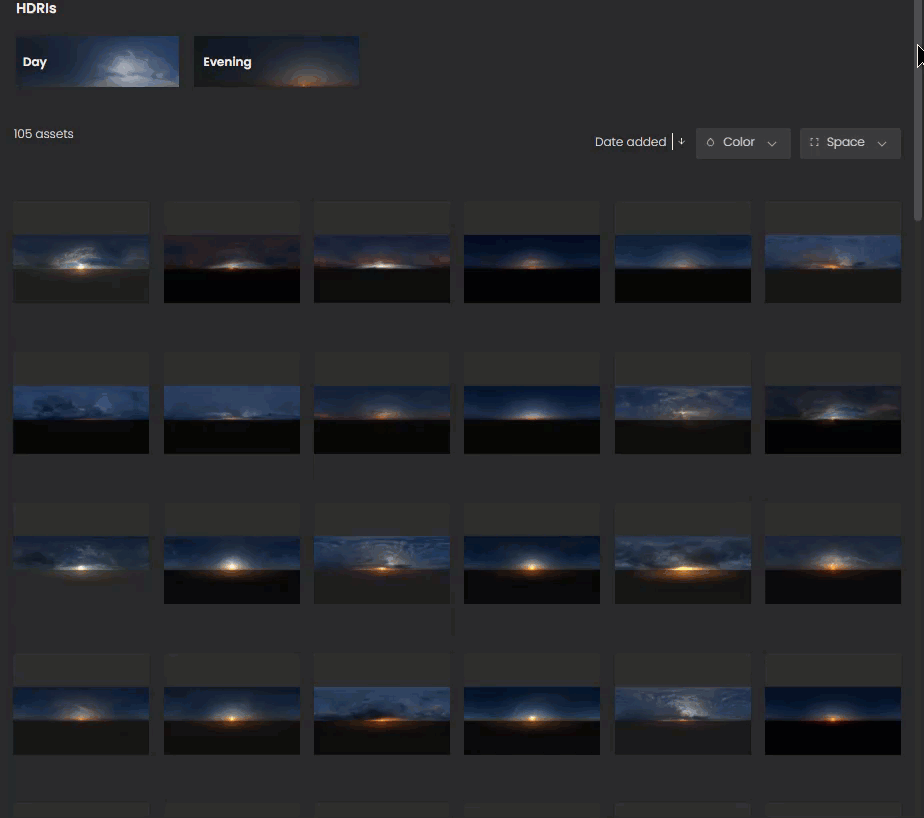Open the Color filter dropdown
The width and height of the screenshot is (924, 818).
742,143
